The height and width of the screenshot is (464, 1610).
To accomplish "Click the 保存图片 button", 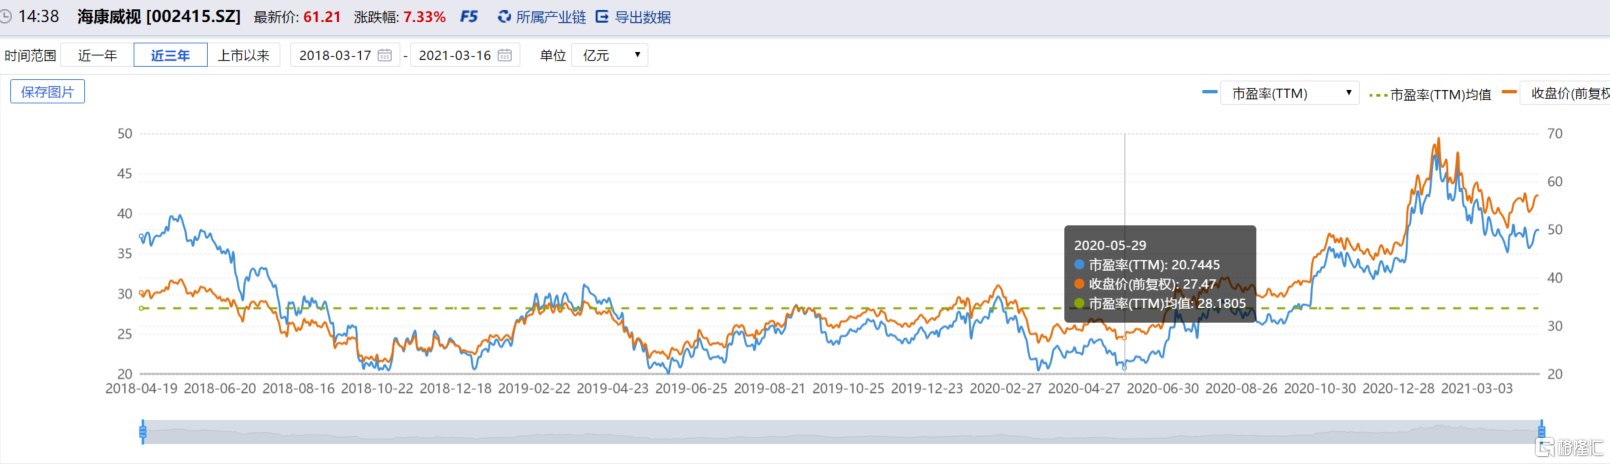I will coord(48,92).
